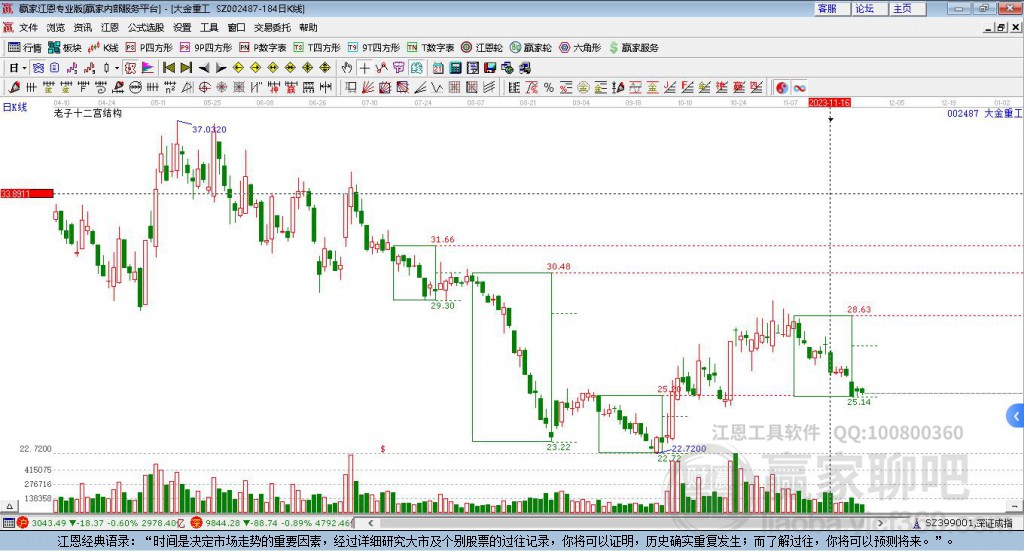This screenshot has height=551, width=1024.
Task: Switch to the K线 chart view
Action: click(x=103, y=48)
